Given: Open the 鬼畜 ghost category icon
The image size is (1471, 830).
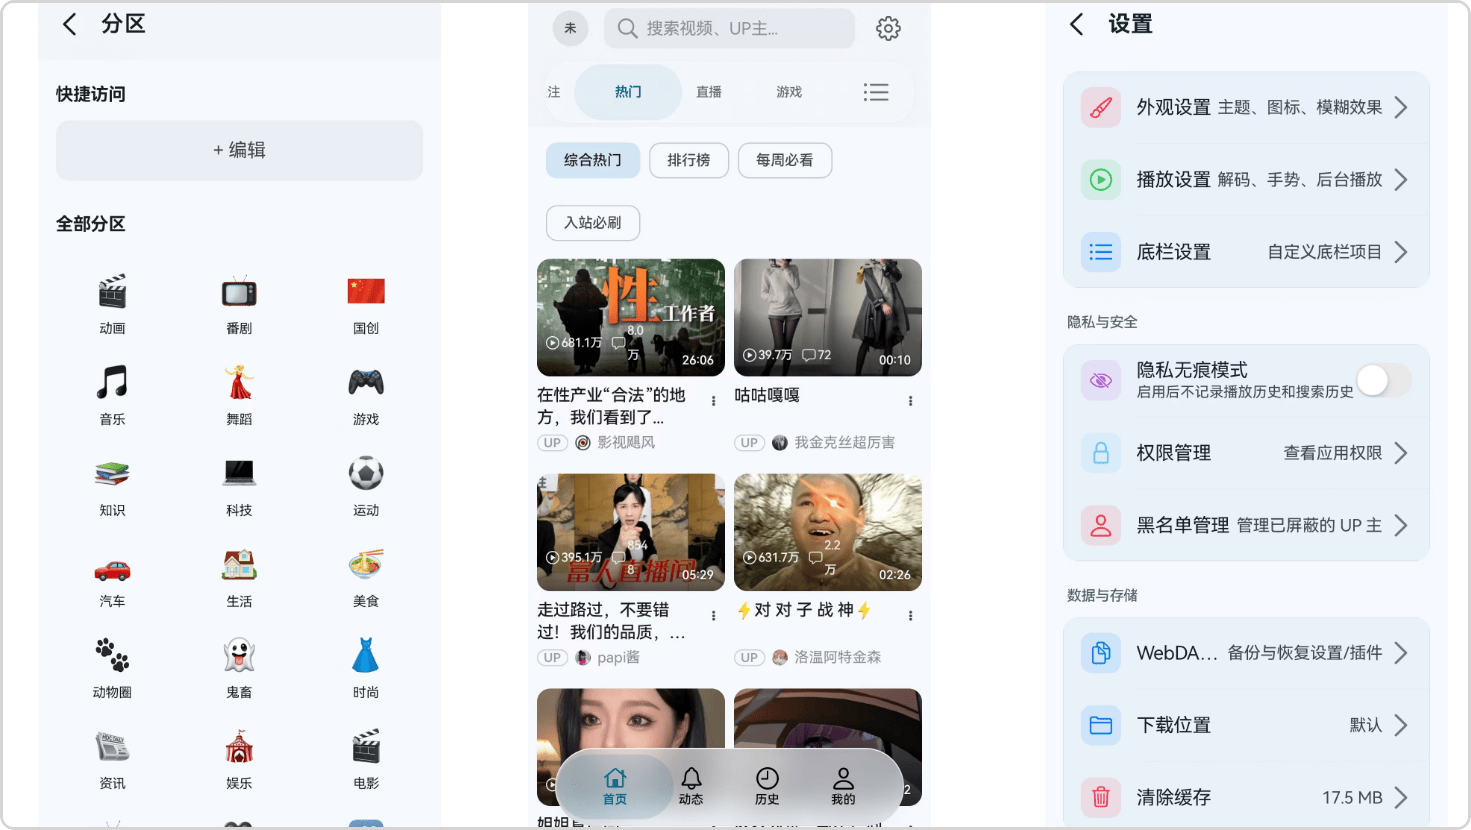Looking at the screenshot, I should point(239,656).
